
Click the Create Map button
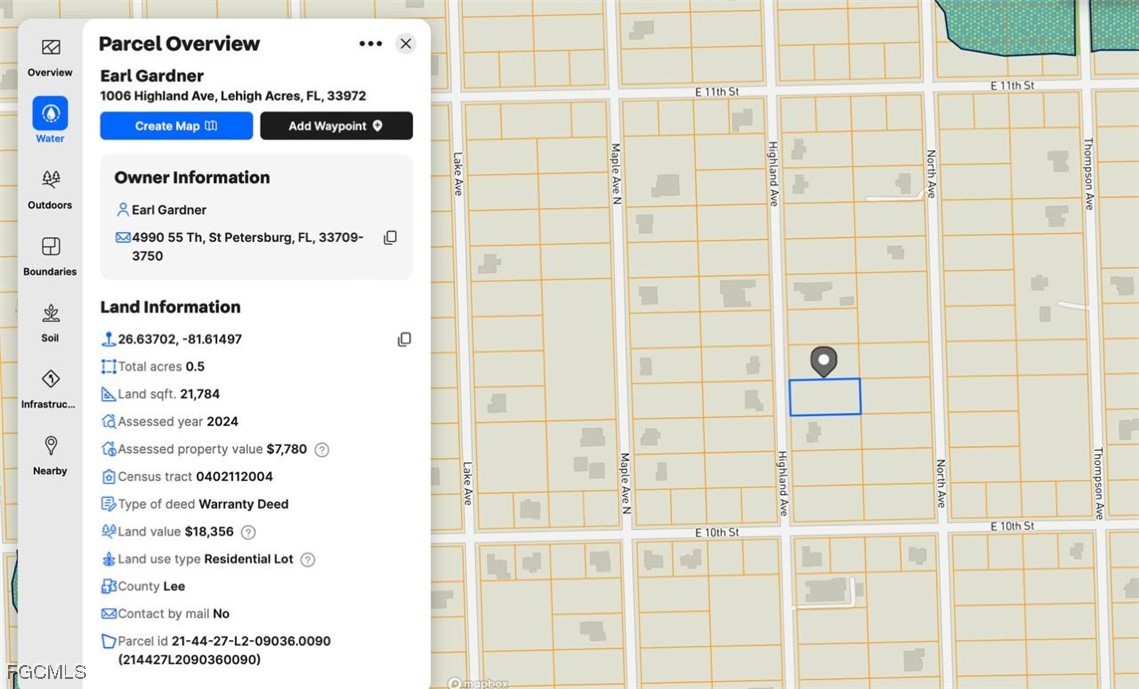176,126
